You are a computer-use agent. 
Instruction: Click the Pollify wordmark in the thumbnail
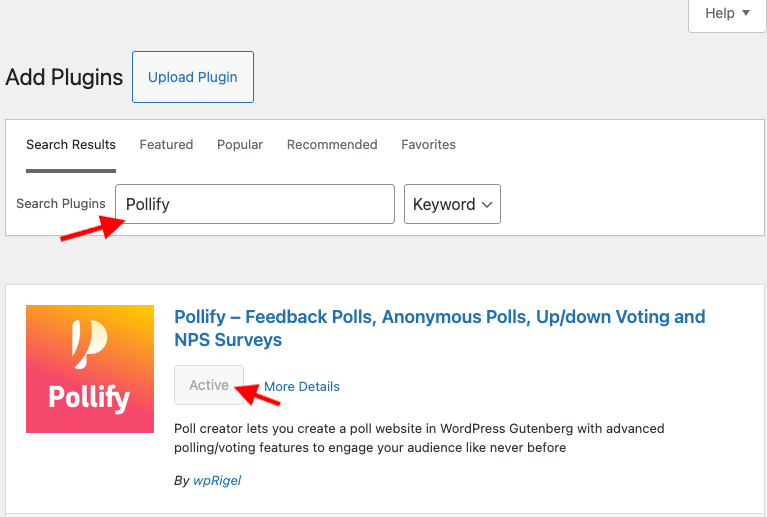(x=90, y=399)
